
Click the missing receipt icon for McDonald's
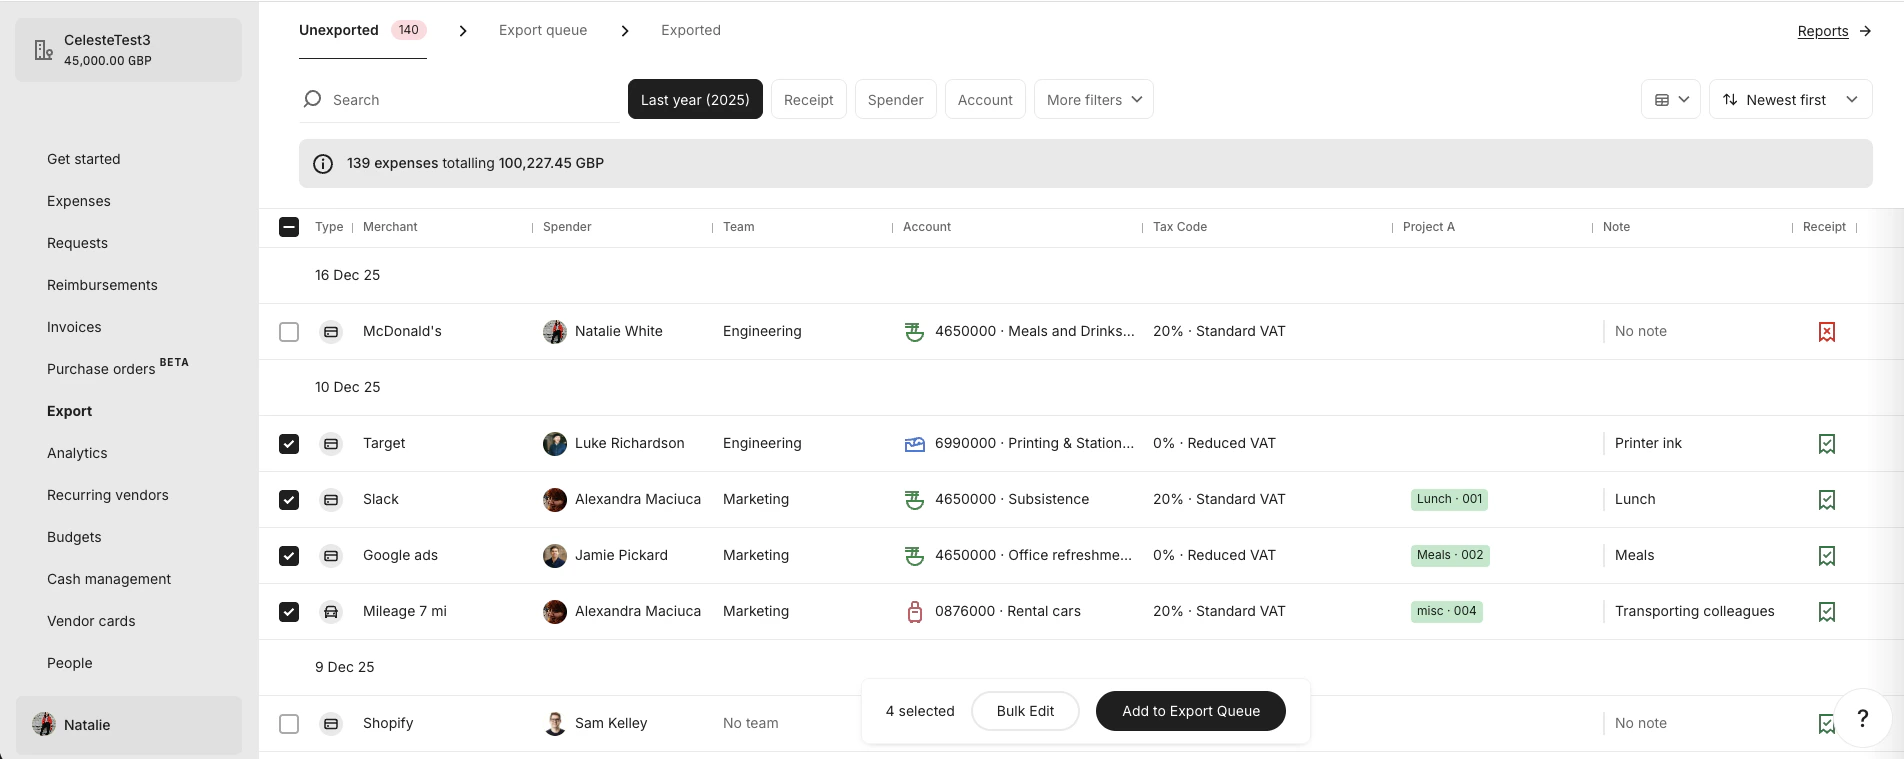(x=1827, y=332)
